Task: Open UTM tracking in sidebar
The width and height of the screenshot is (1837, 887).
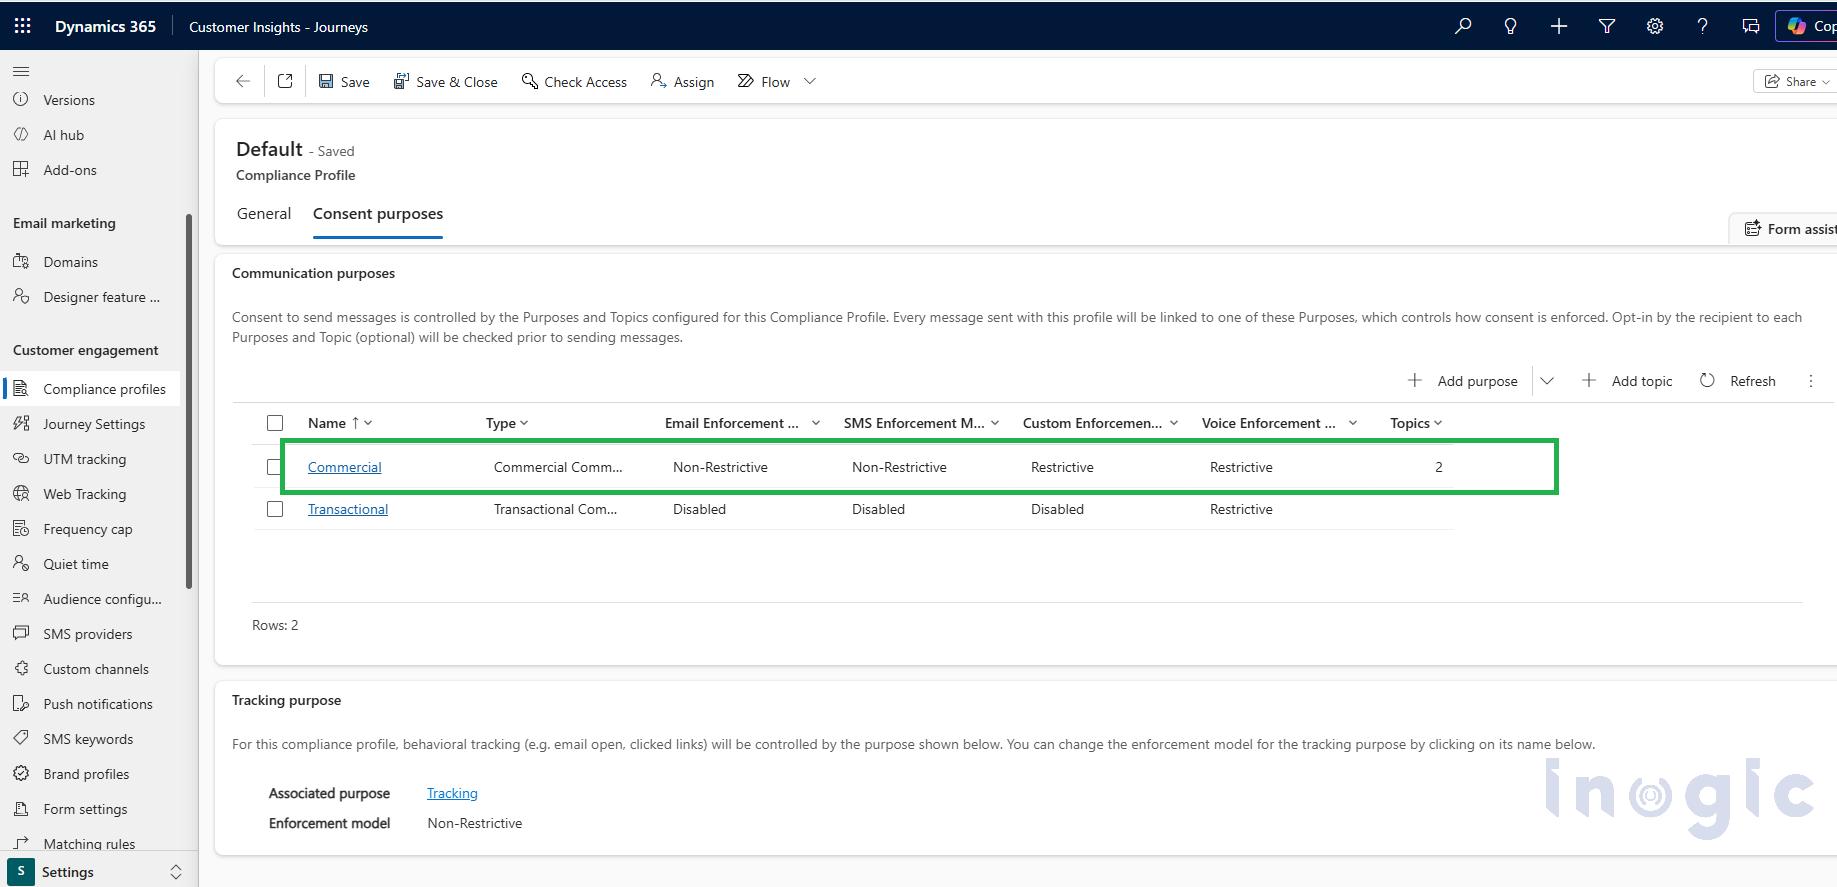Action: point(84,459)
